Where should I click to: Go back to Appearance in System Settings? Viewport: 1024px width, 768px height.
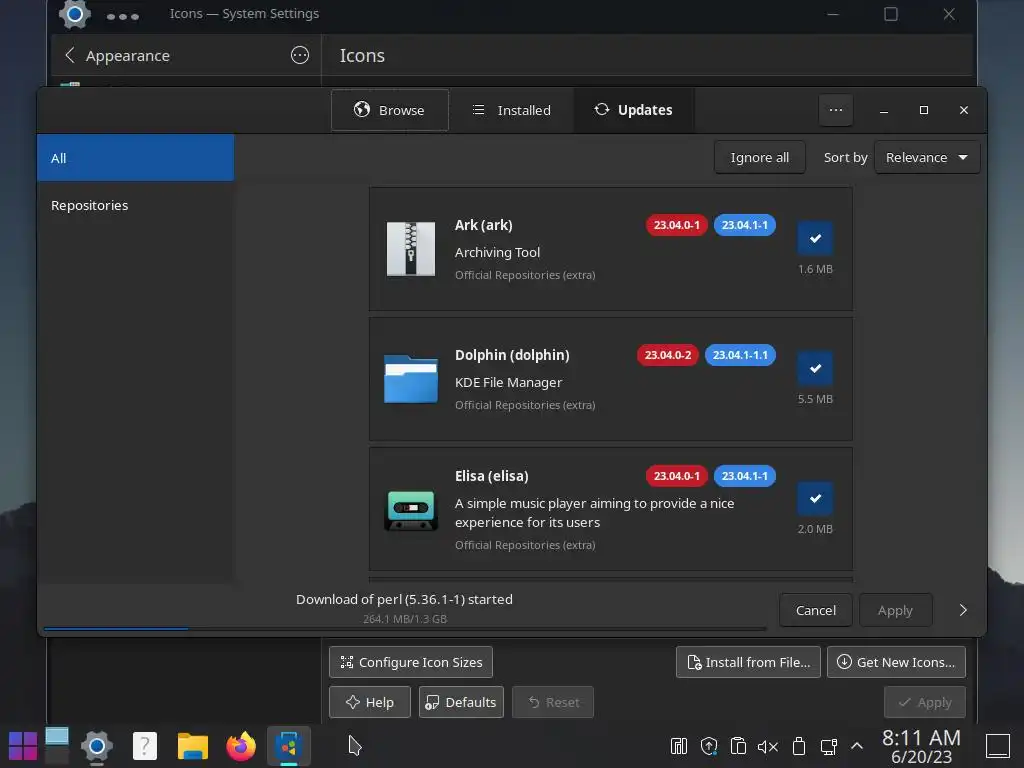[x=118, y=56]
